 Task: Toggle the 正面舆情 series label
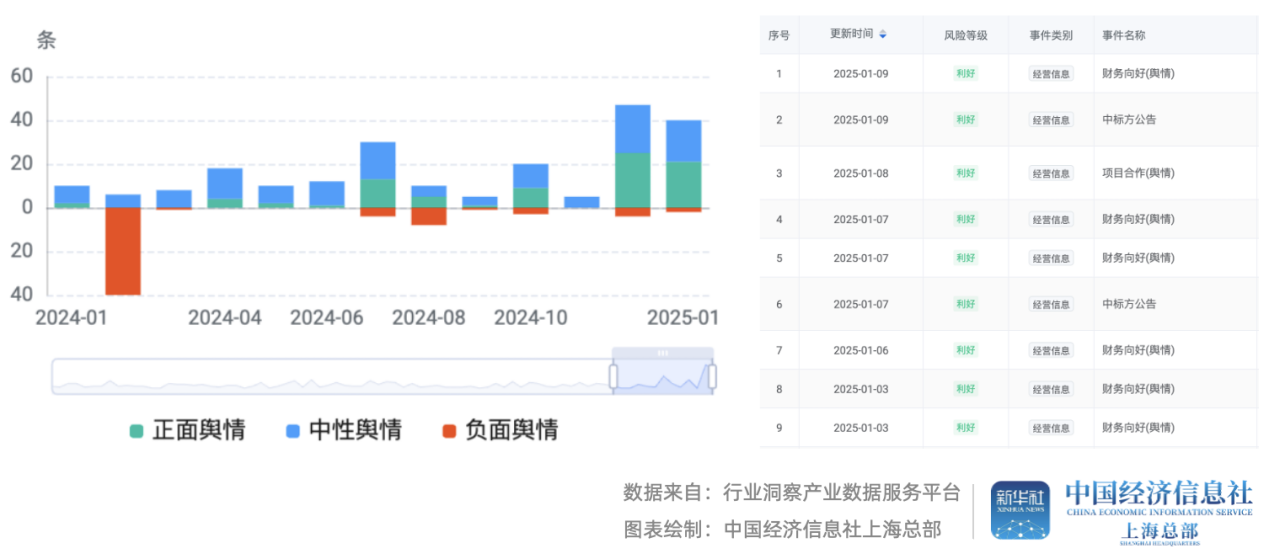(199, 431)
